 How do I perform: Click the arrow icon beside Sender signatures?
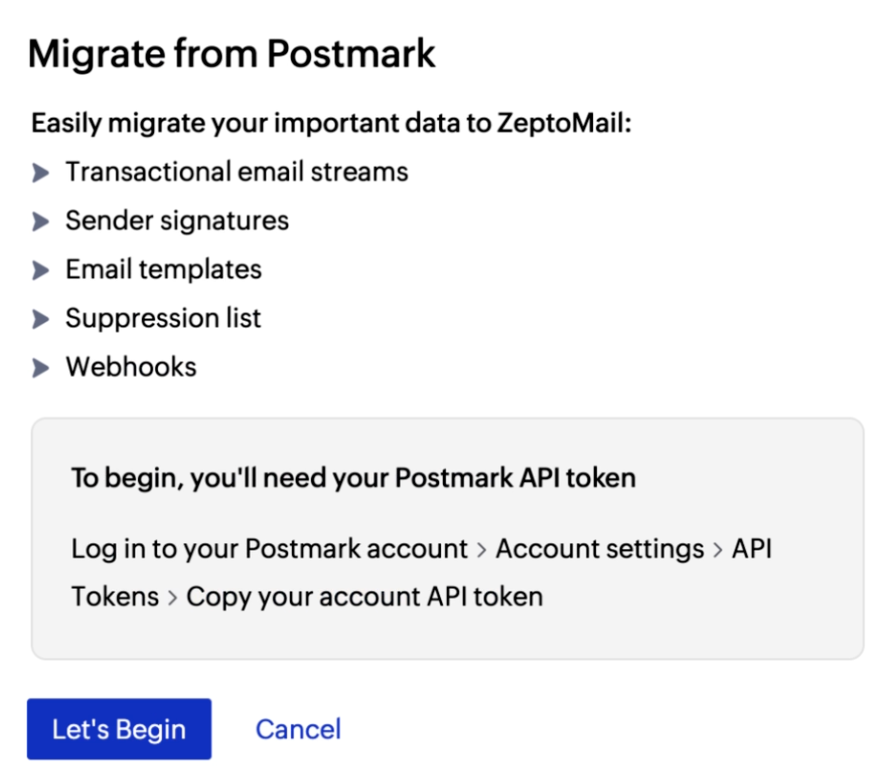pyautogui.click(x=42, y=221)
